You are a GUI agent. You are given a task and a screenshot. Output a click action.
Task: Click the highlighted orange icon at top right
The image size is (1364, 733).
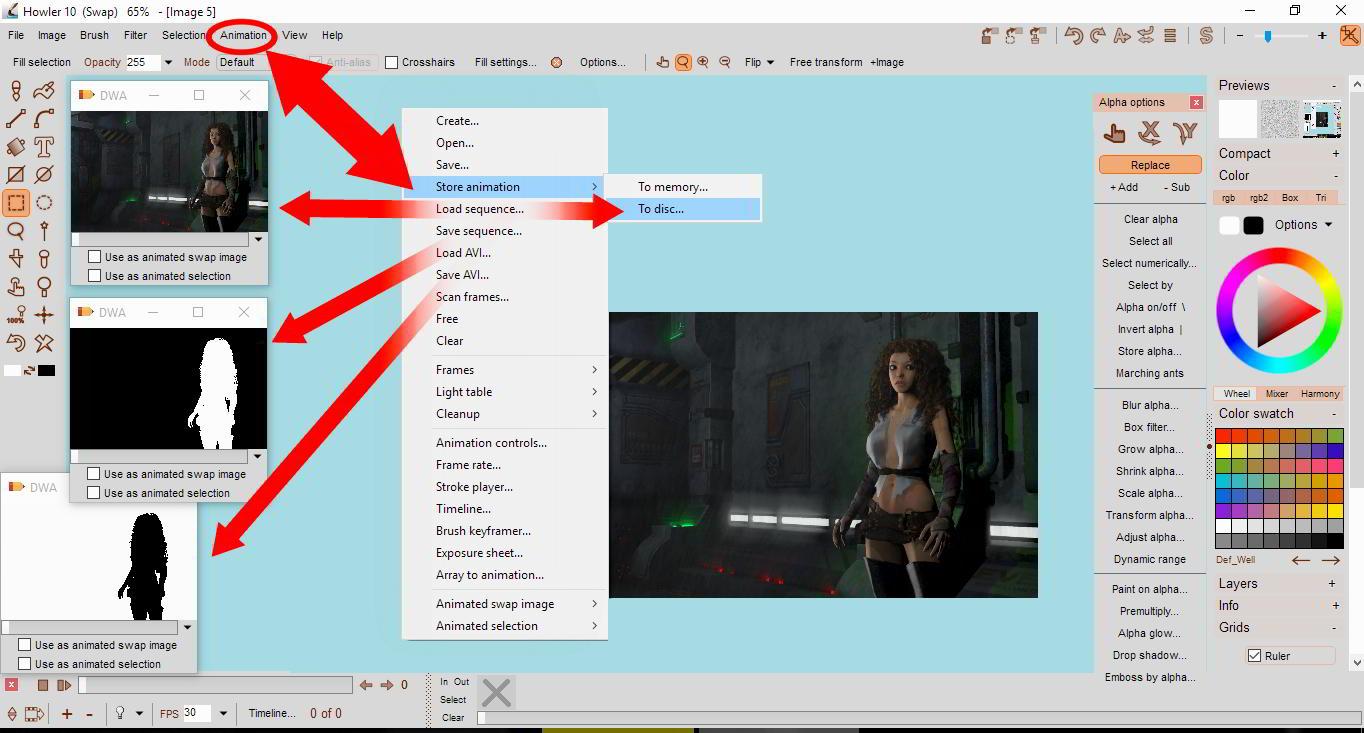click(x=1350, y=36)
